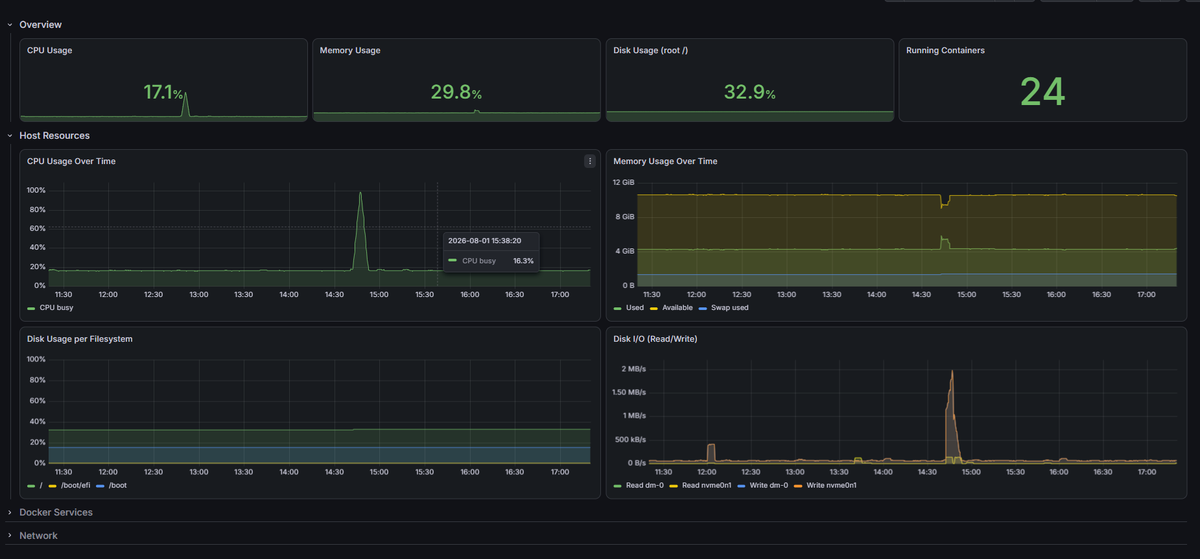This screenshot has width=1200, height=559.
Task: Toggle the Available series in memory legend
Action: 677,308
